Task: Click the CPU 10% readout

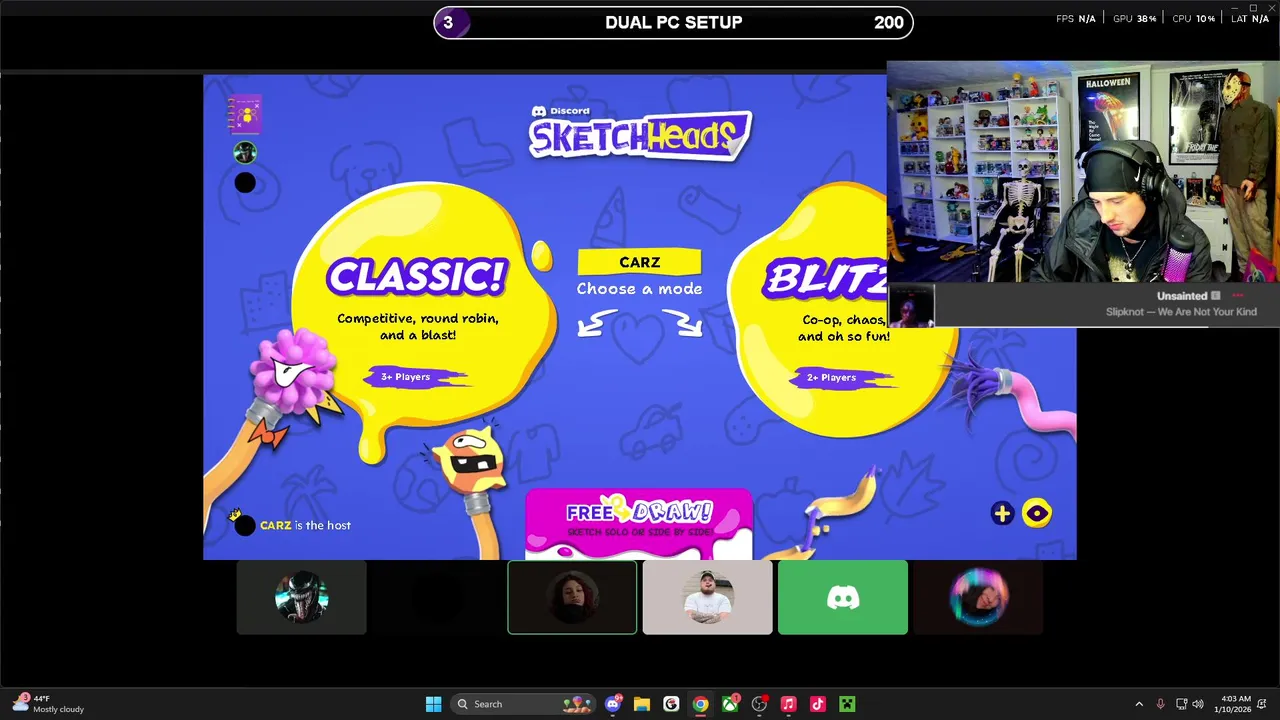Action: [1193, 19]
